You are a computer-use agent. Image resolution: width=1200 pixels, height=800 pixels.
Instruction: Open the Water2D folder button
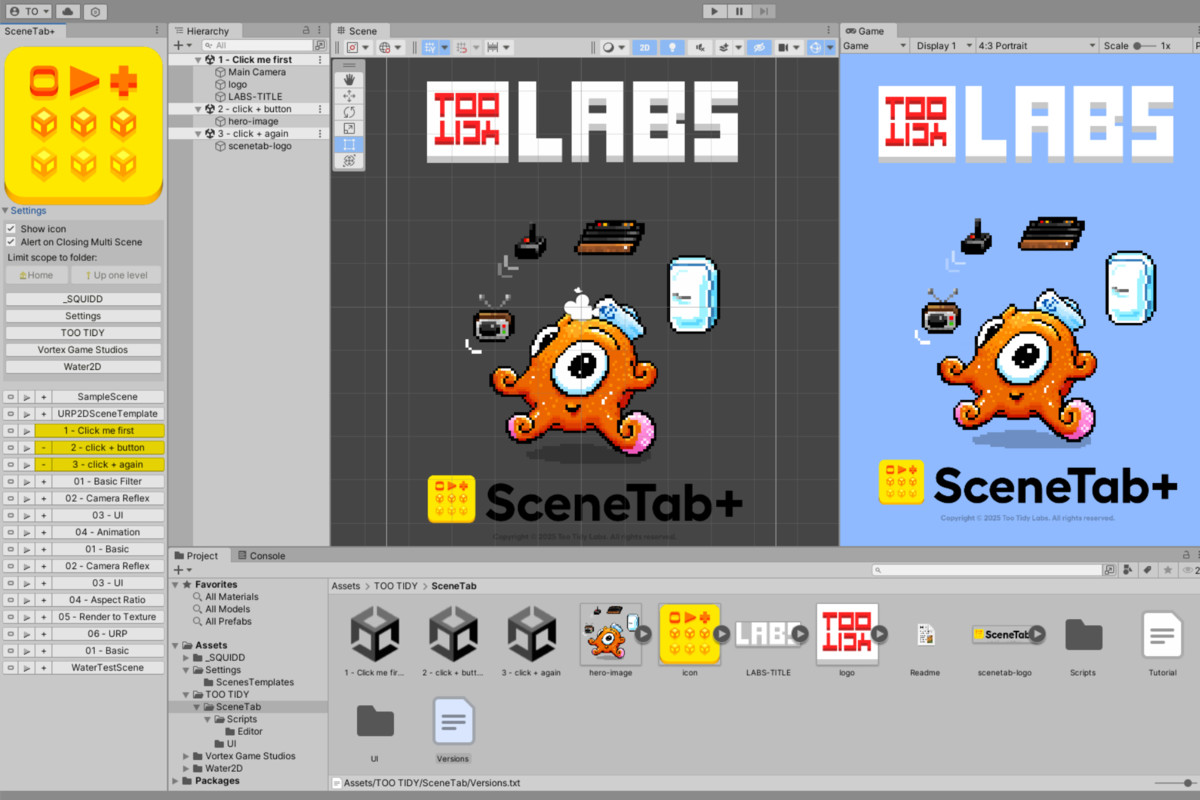(x=83, y=367)
